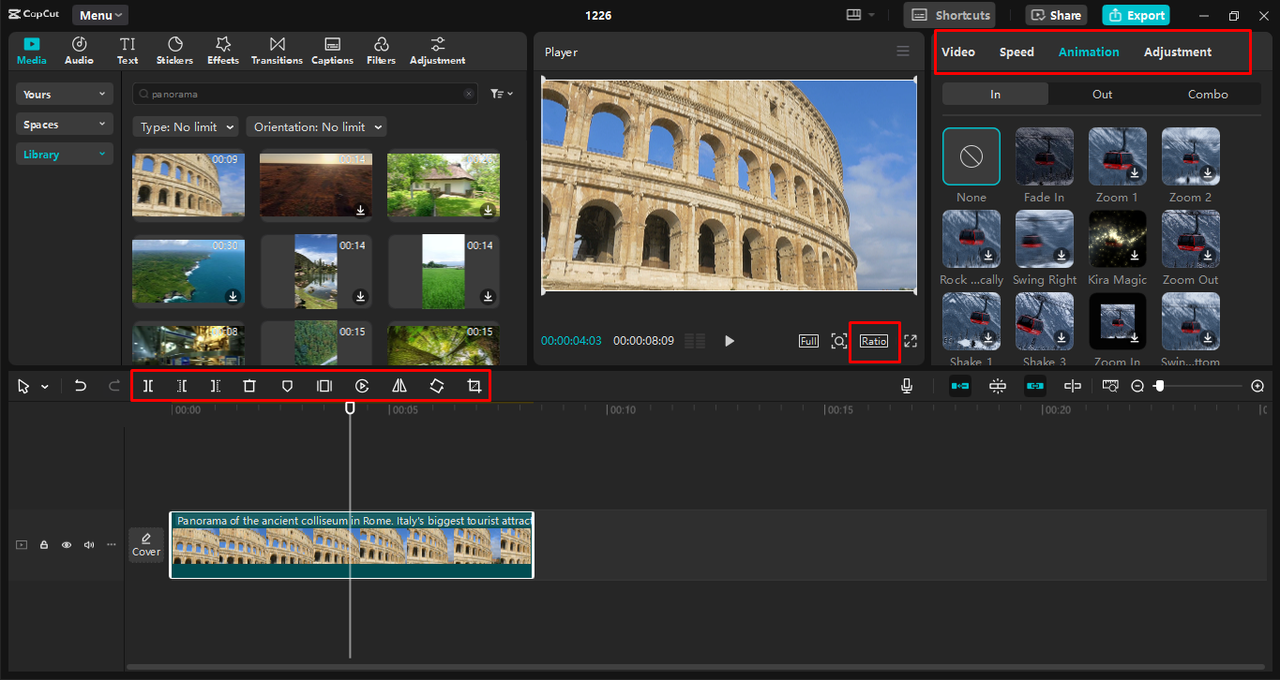Open the Type: No limit filter dropdown
The height and width of the screenshot is (680, 1280).
click(185, 126)
